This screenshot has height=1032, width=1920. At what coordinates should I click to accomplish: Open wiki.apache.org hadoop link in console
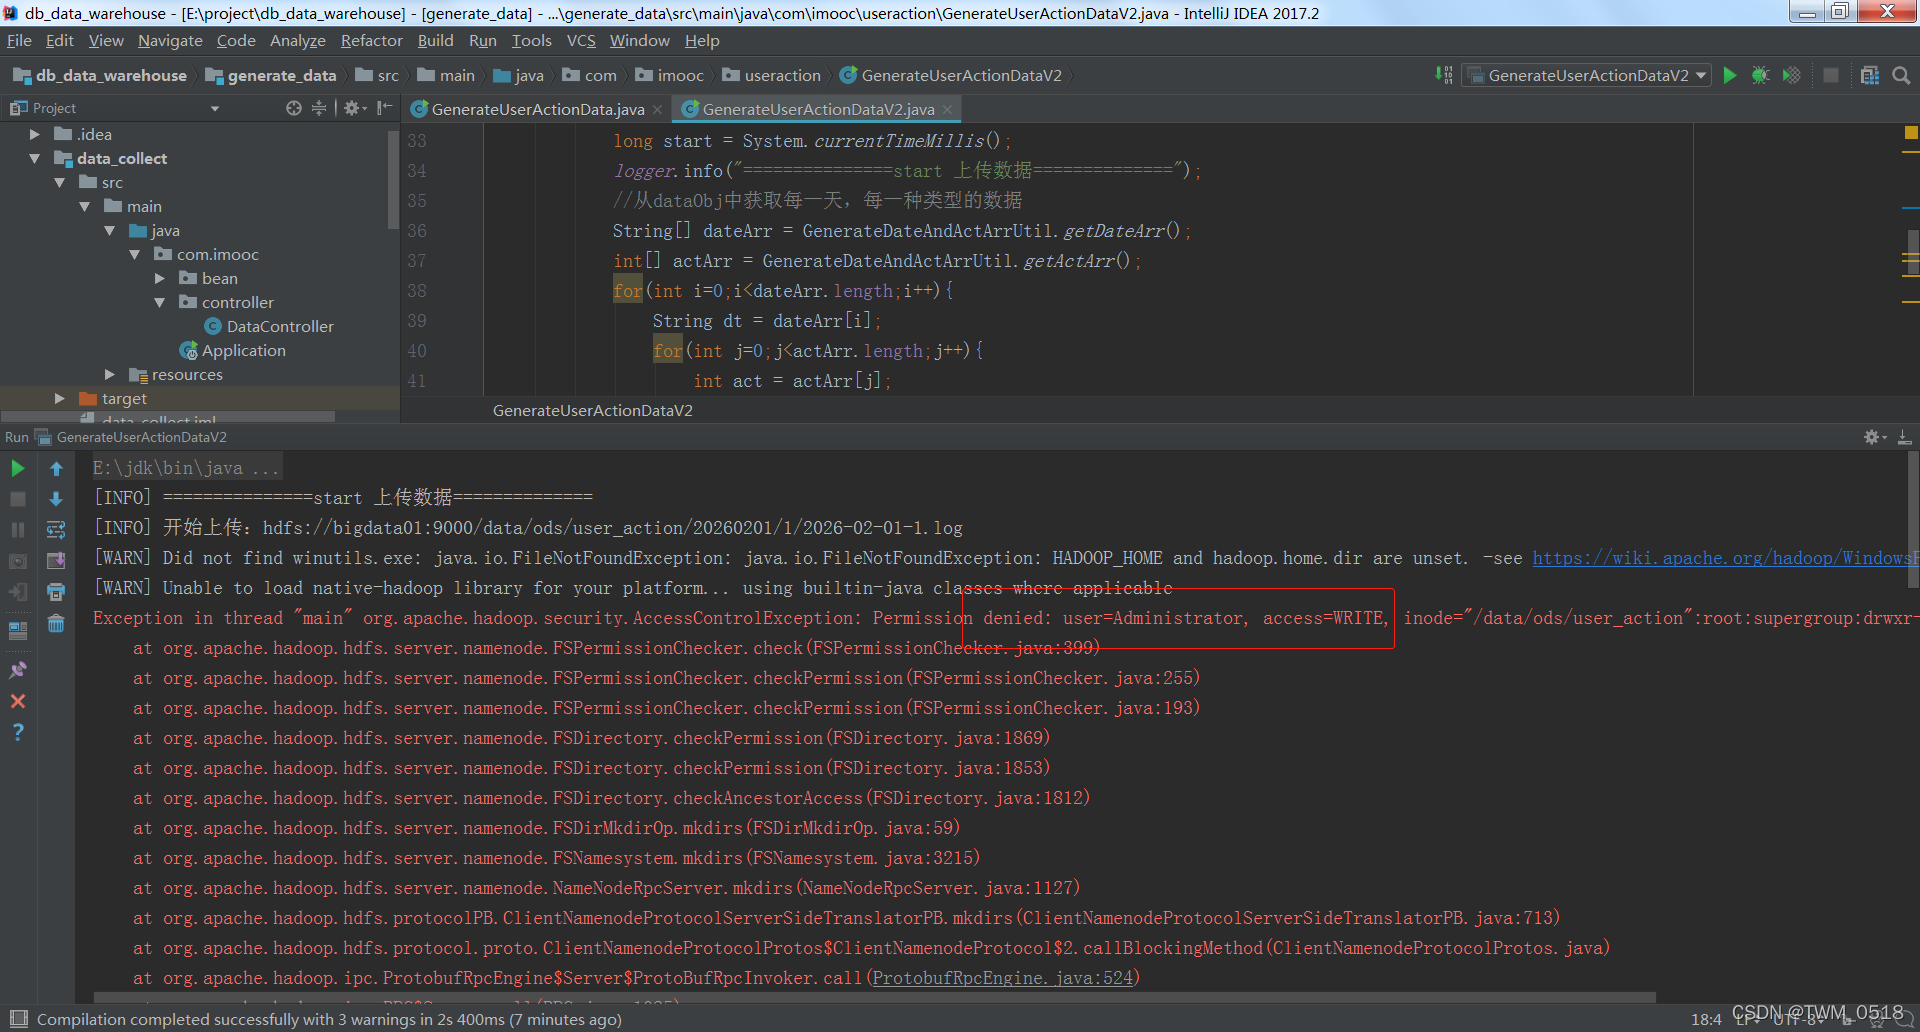coord(1725,558)
